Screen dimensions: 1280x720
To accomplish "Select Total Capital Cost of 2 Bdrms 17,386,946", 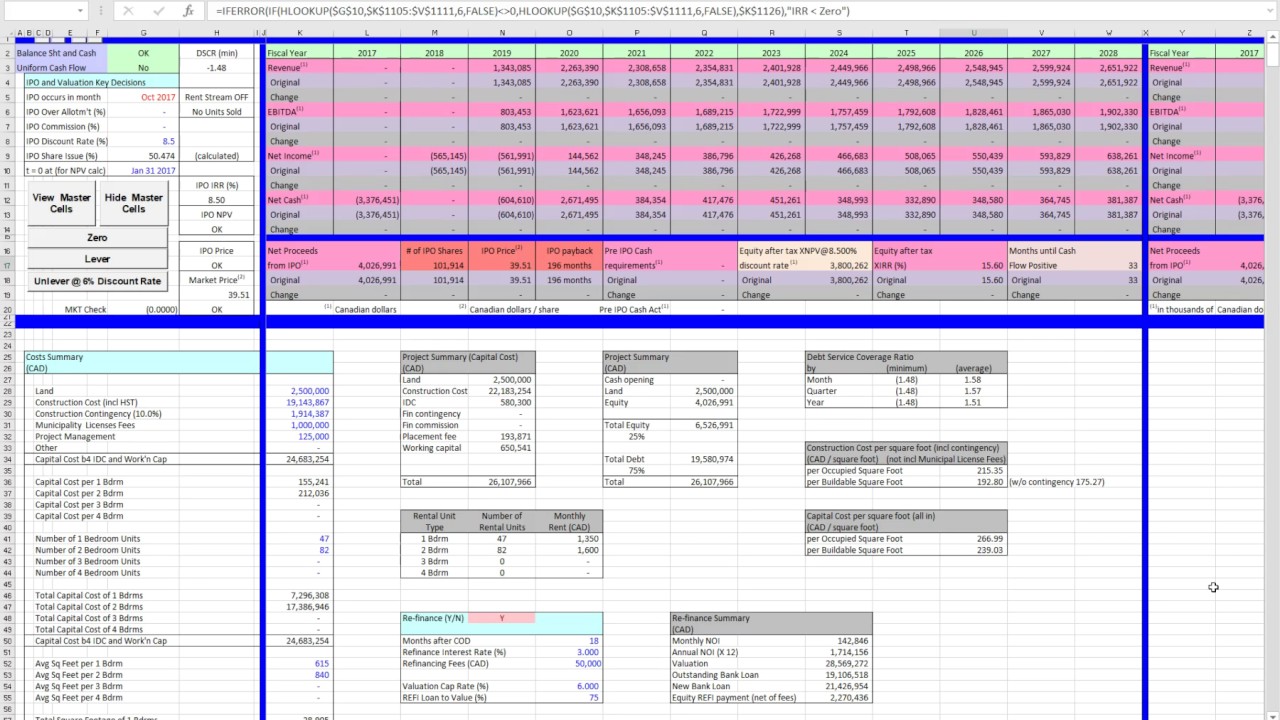I will (299, 607).
